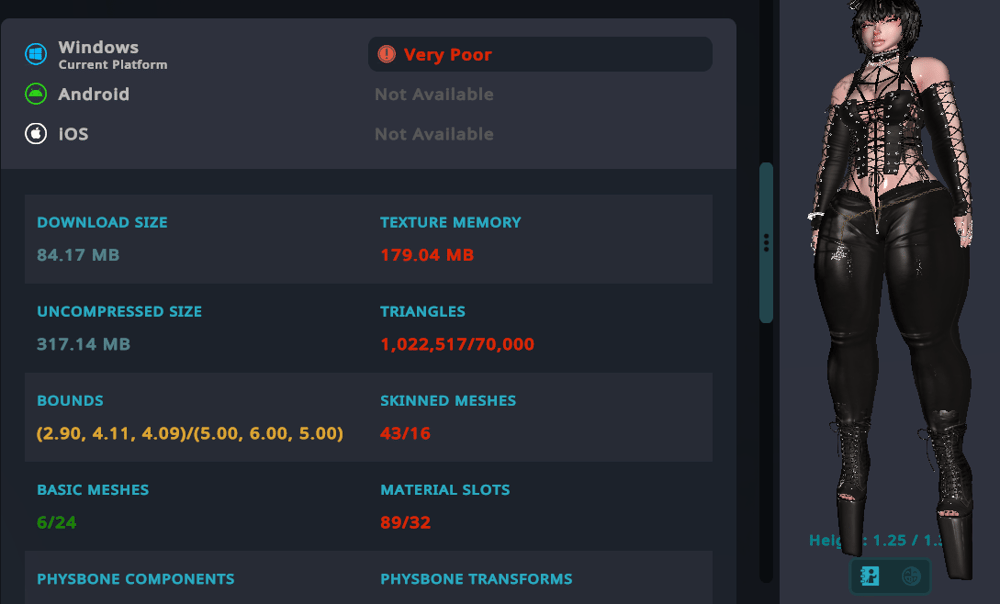
Task: Click the avatar 3D preview model
Action: tap(890, 280)
